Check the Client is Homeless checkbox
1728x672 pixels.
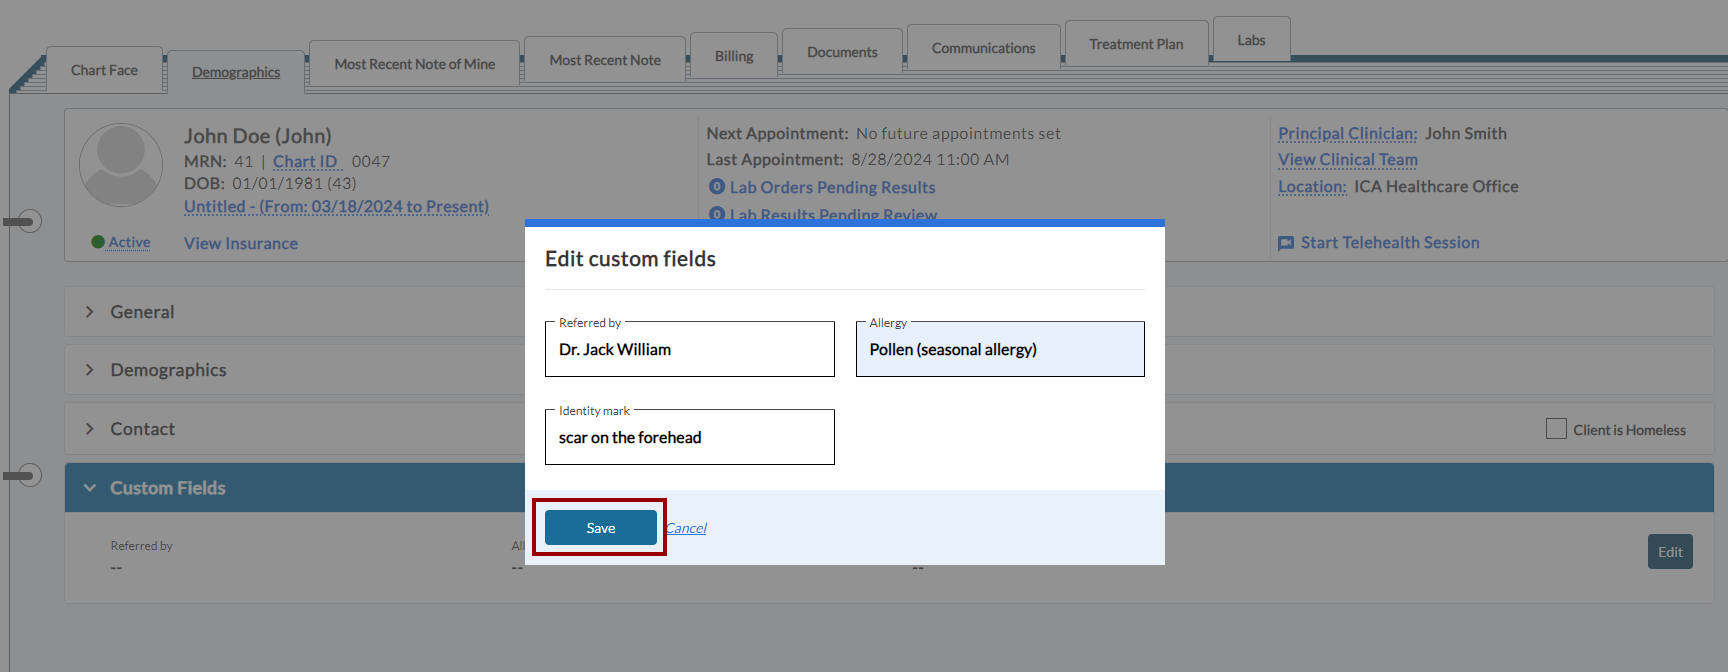[1556, 429]
